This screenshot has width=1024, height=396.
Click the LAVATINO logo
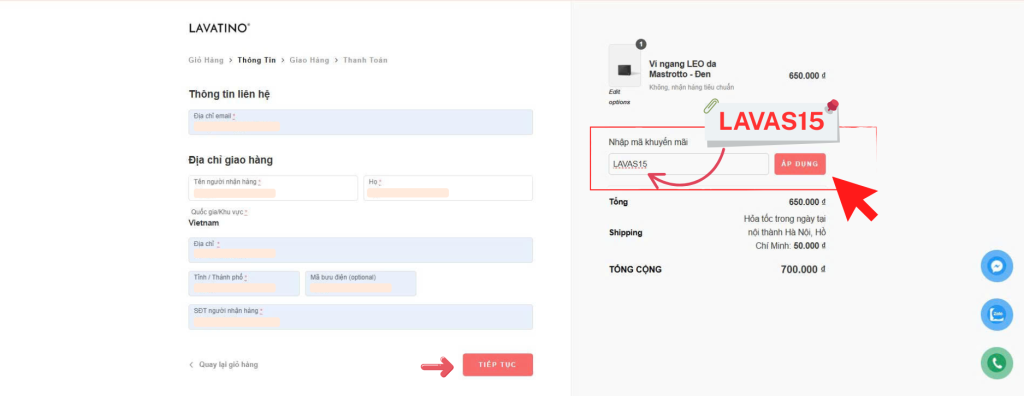click(x=219, y=28)
